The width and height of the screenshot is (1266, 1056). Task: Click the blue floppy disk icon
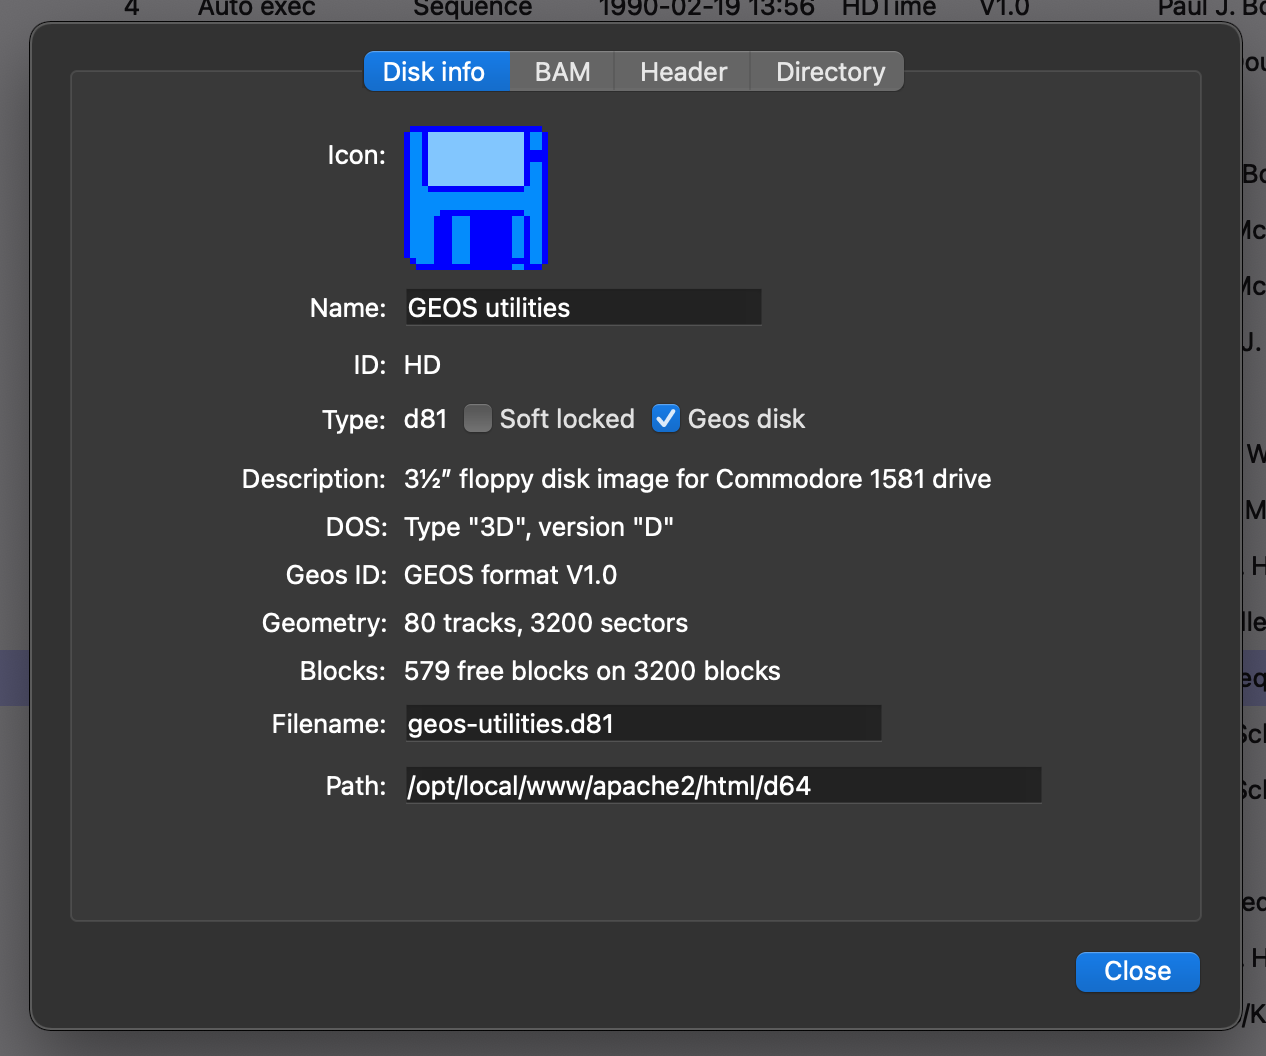(476, 198)
